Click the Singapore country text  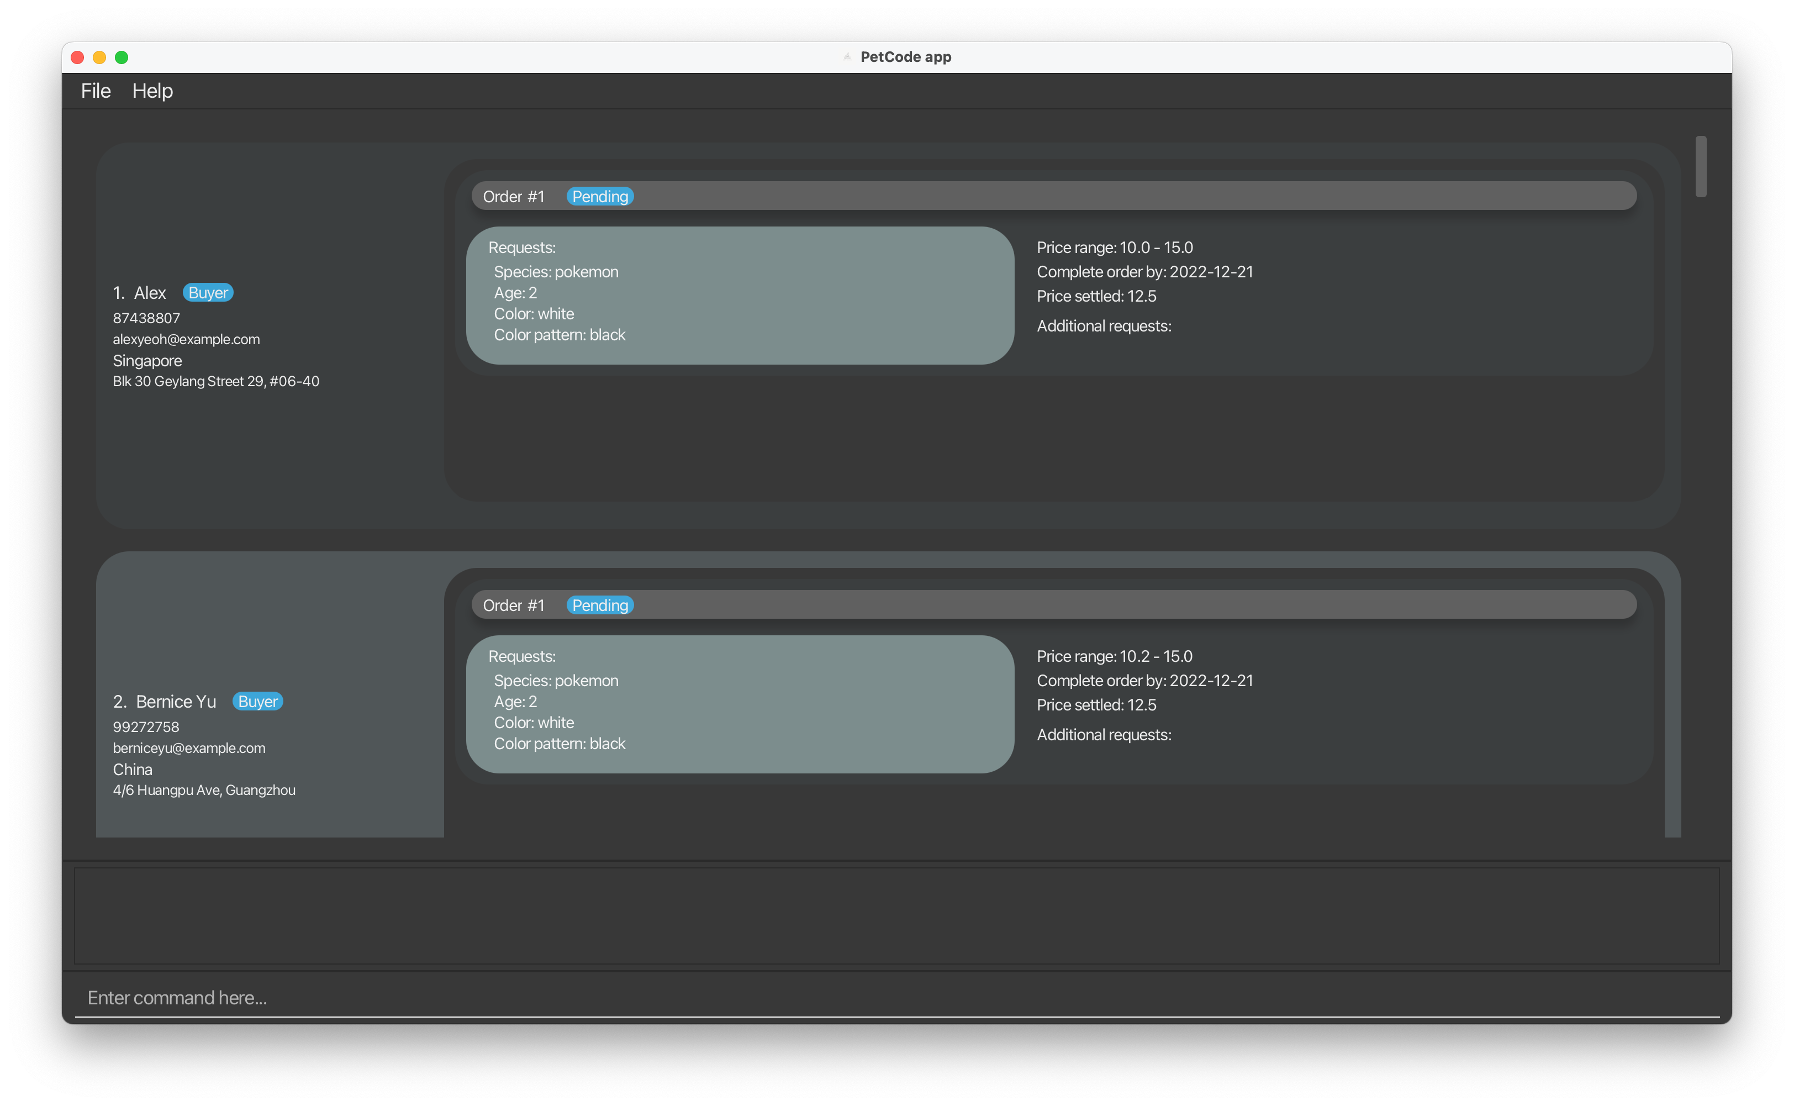pyautogui.click(x=147, y=361)
